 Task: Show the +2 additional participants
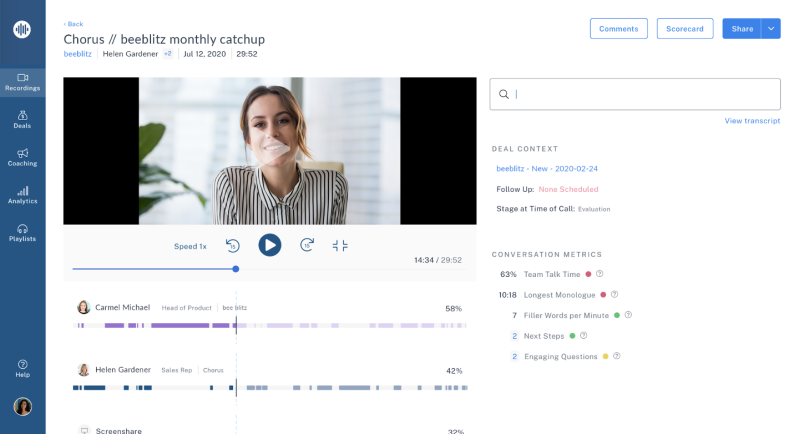pyautogui.click(x=168, y=53)
